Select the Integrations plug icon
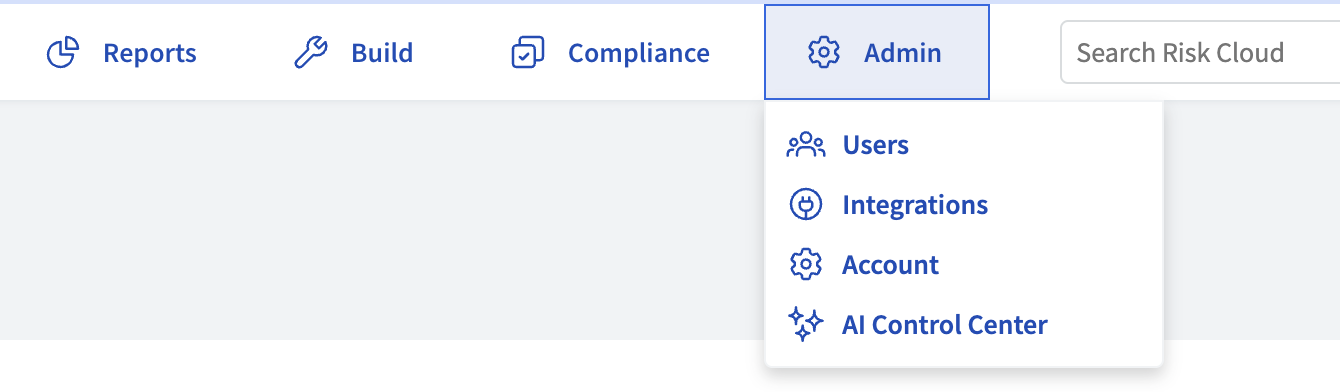 pos(805,205)
